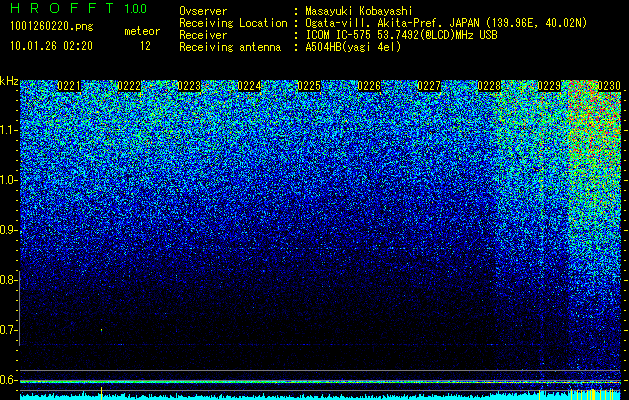The height and width of the screenshot is (400, 629).
Task: Click the 1.0 frequency axis label
Action: pyautogui.click(x=7, y=180)
